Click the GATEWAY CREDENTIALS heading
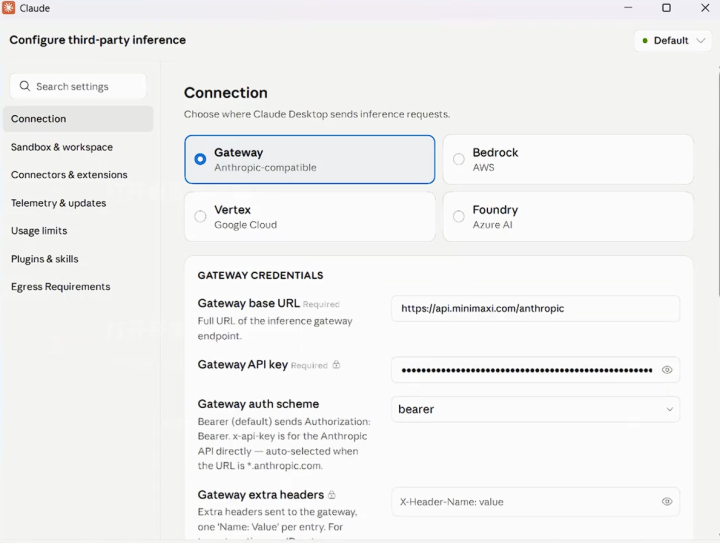This screenshot has height=543, width=720. point(260,275)
